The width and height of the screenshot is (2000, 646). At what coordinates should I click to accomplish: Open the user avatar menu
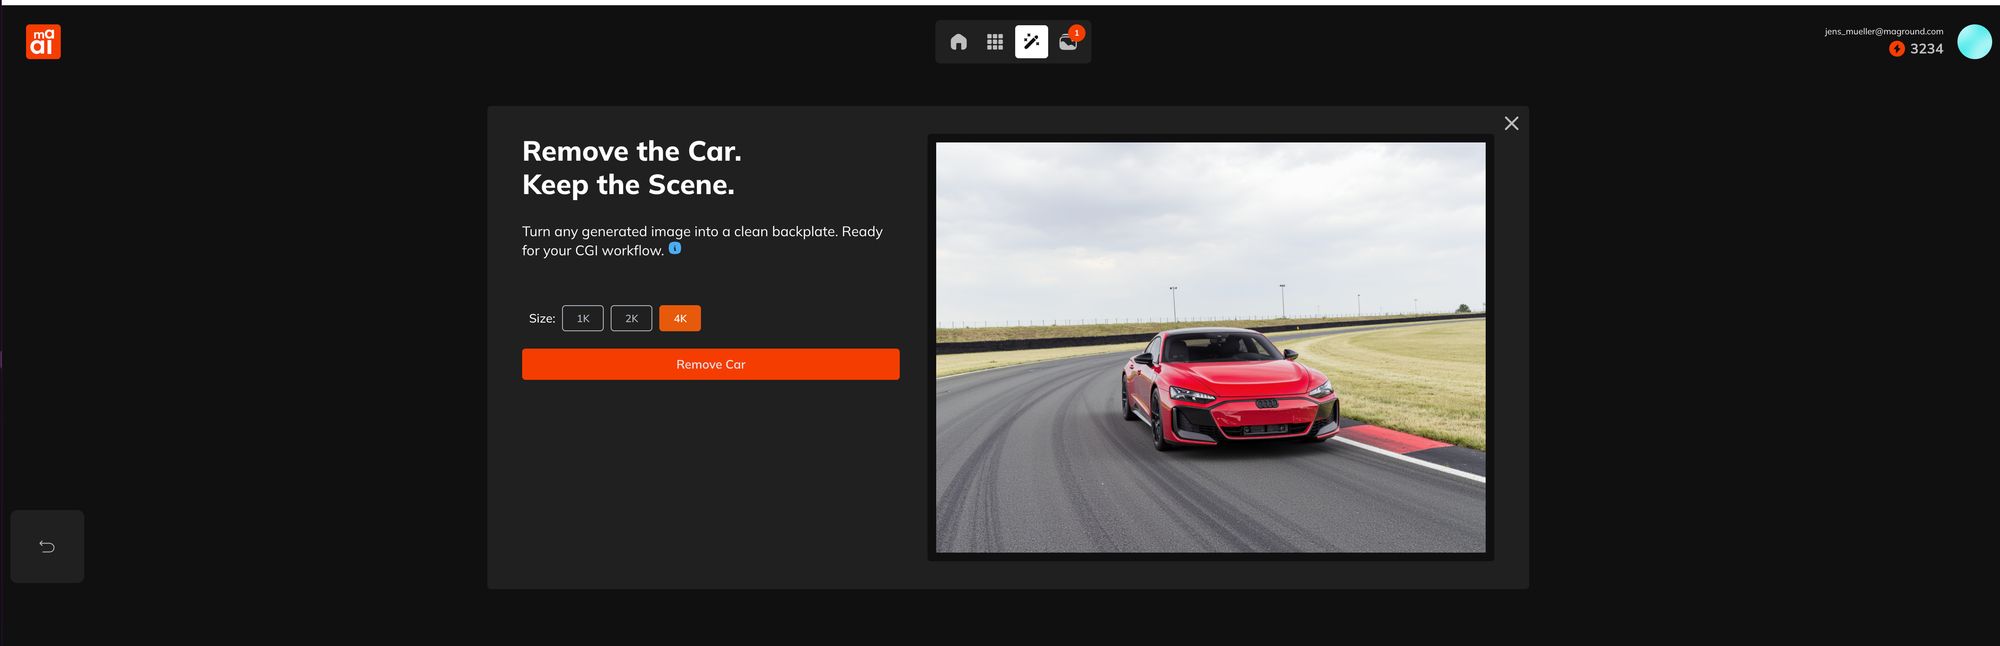click(1973, 42)
